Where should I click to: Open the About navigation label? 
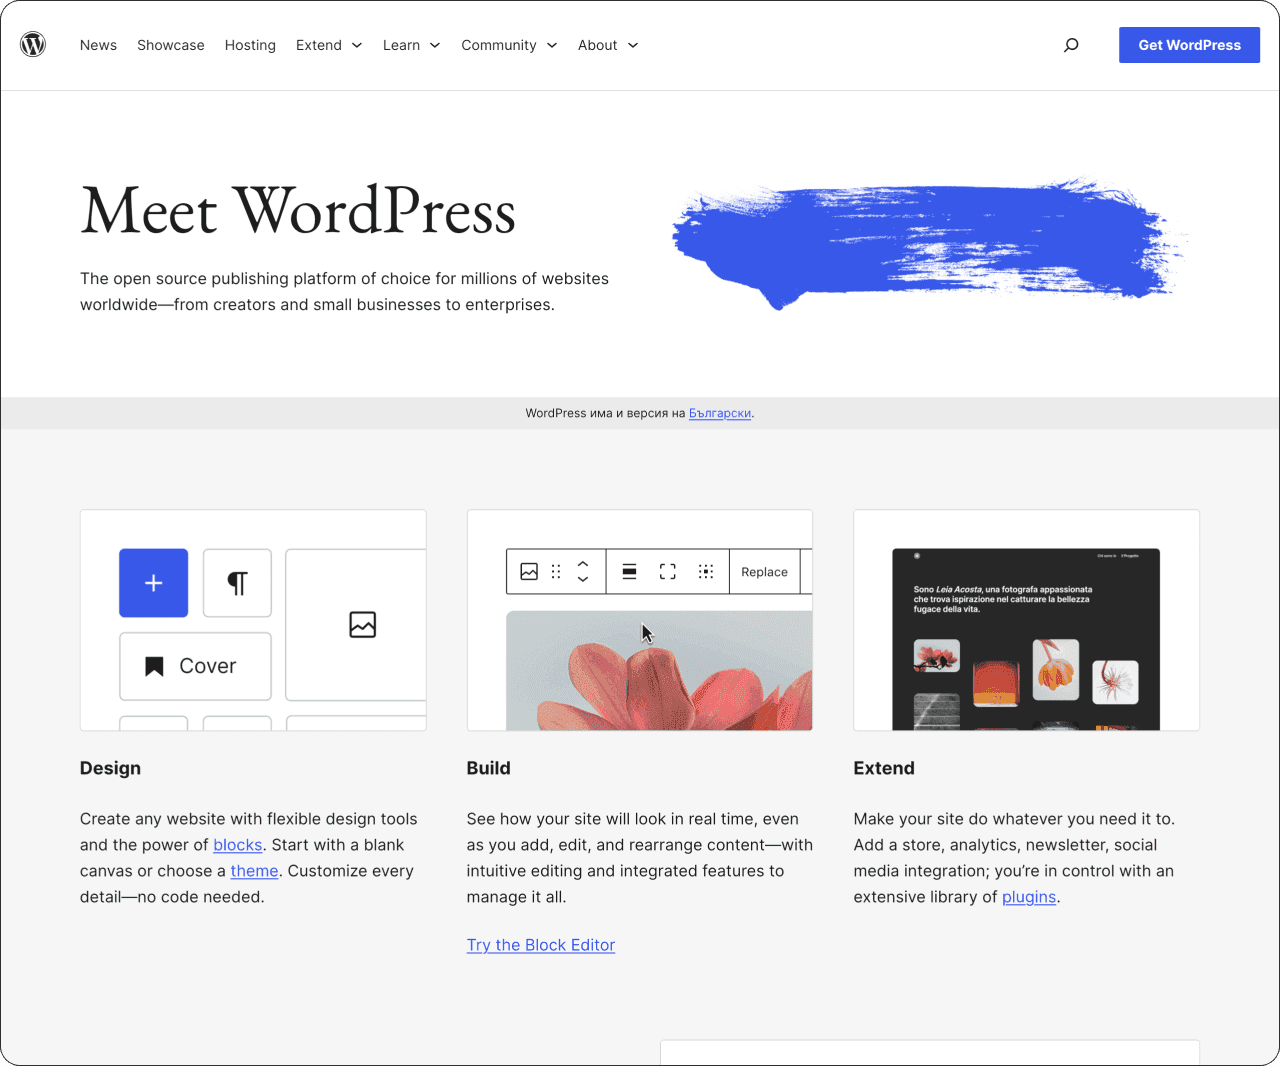tap(597, 45)
